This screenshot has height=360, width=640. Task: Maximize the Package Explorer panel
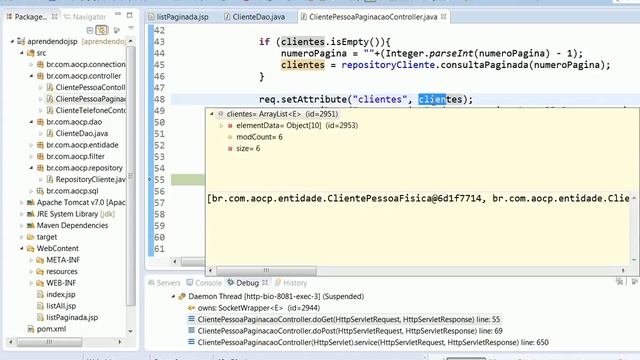click(129, 16)
